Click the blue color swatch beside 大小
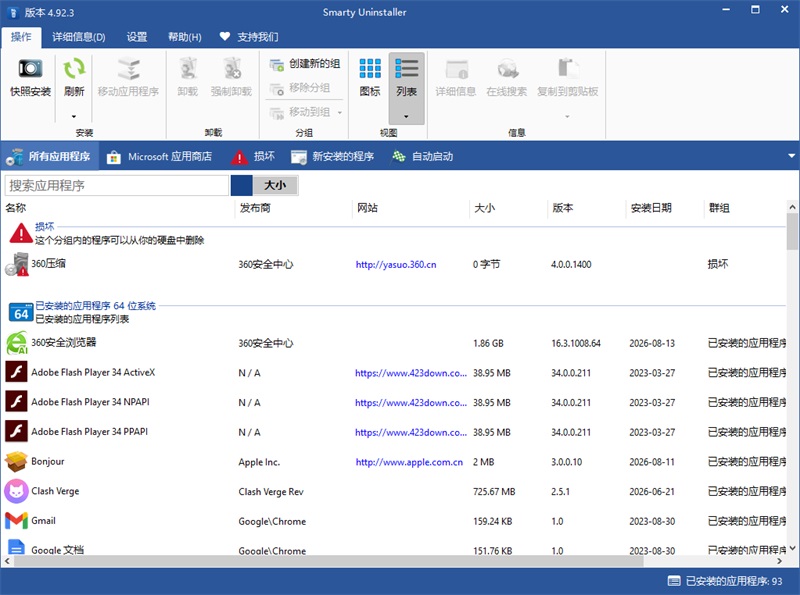Screen dimensions: 800x595 pyautogui.click(x=241, y=185)
